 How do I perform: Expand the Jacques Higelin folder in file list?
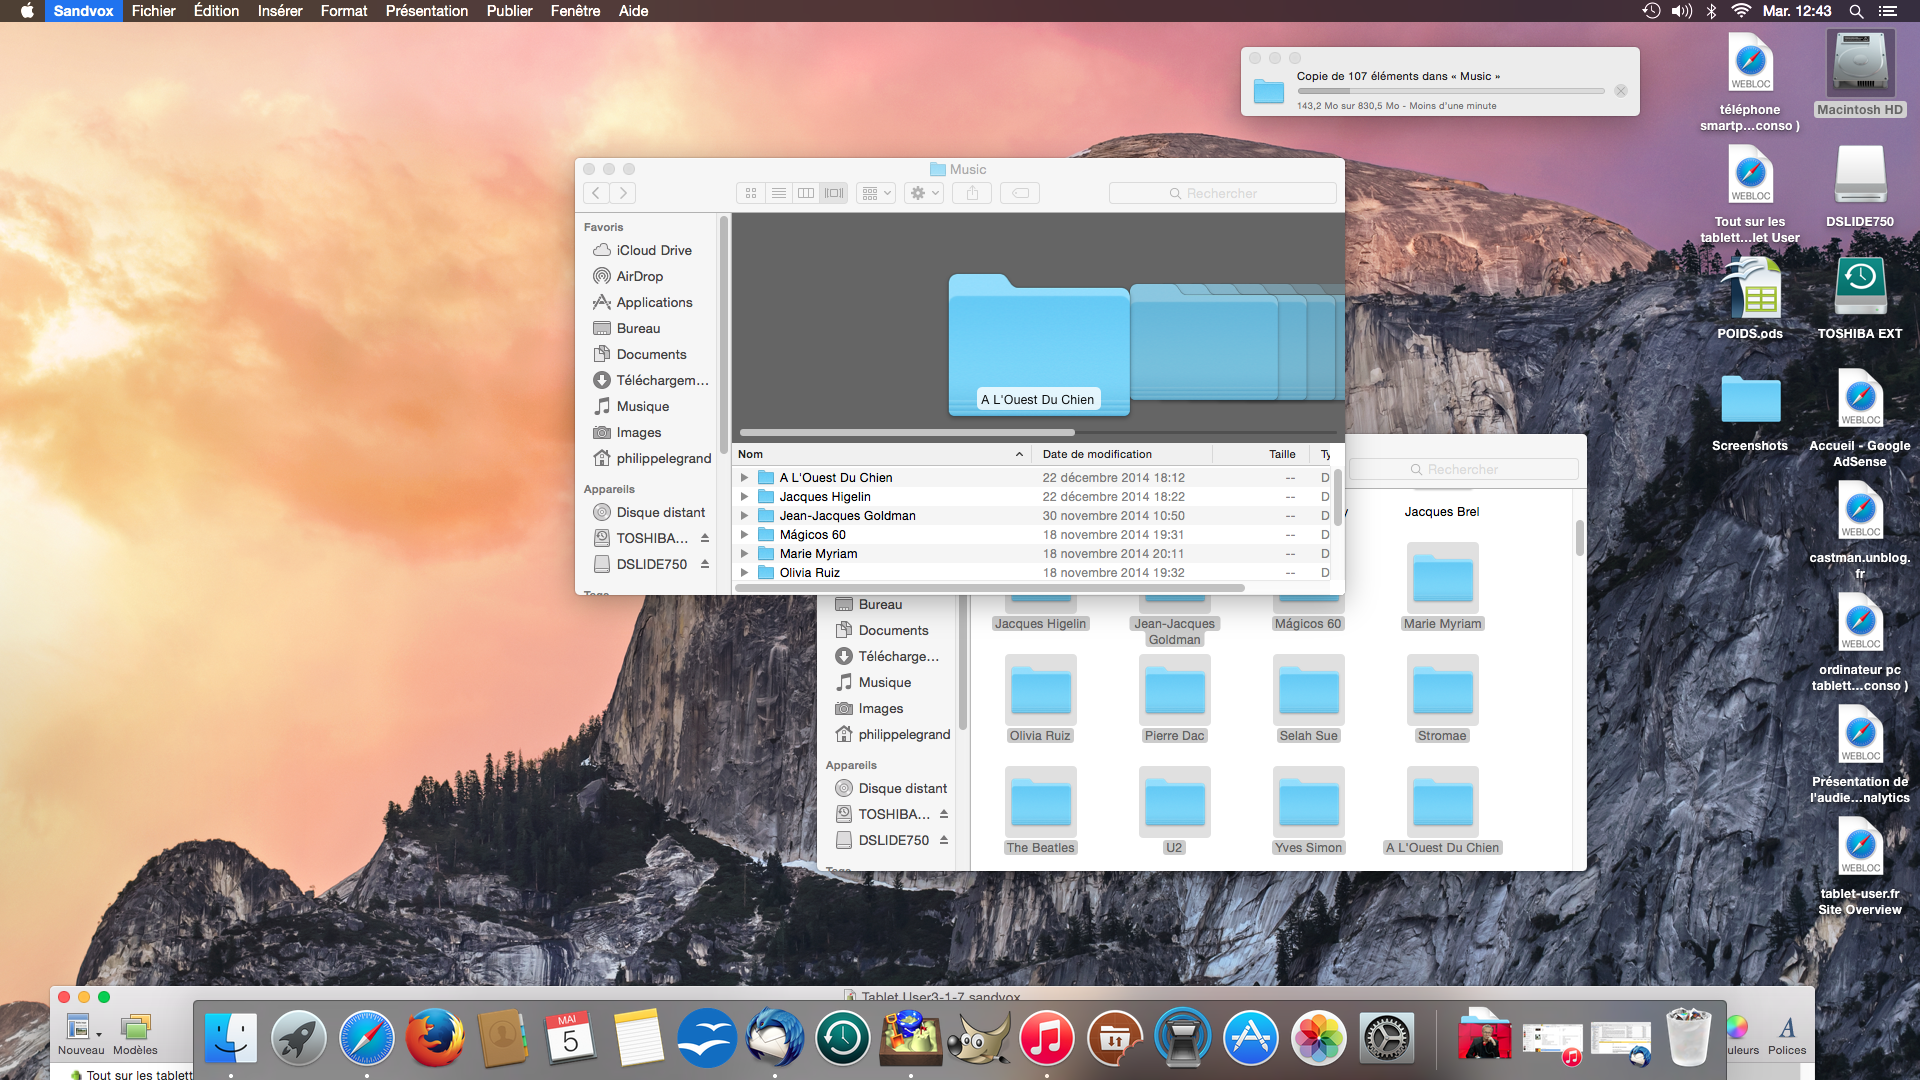745,496
